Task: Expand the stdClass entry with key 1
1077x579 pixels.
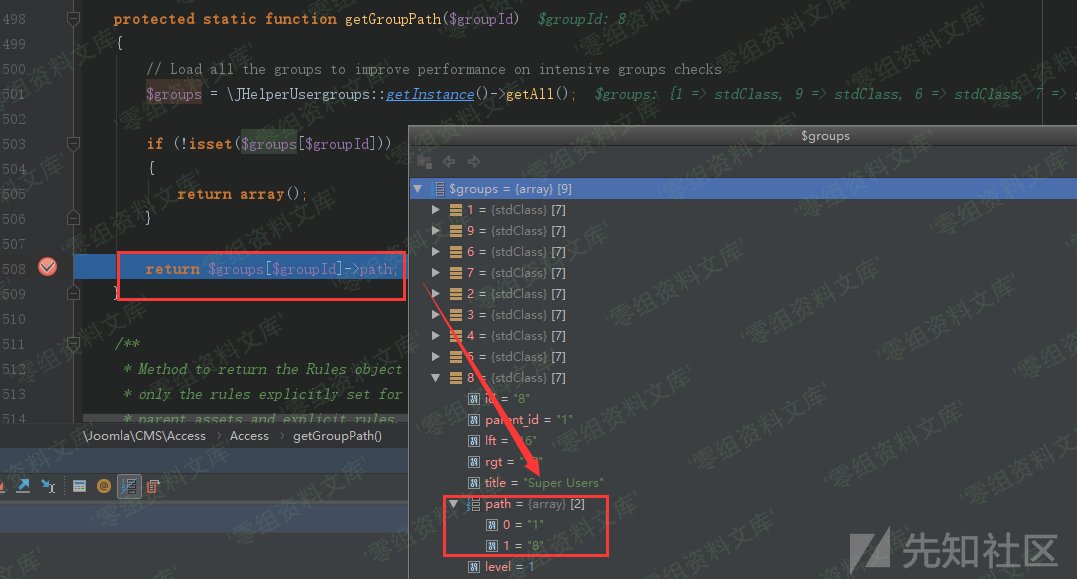Action: coord(435,210)
